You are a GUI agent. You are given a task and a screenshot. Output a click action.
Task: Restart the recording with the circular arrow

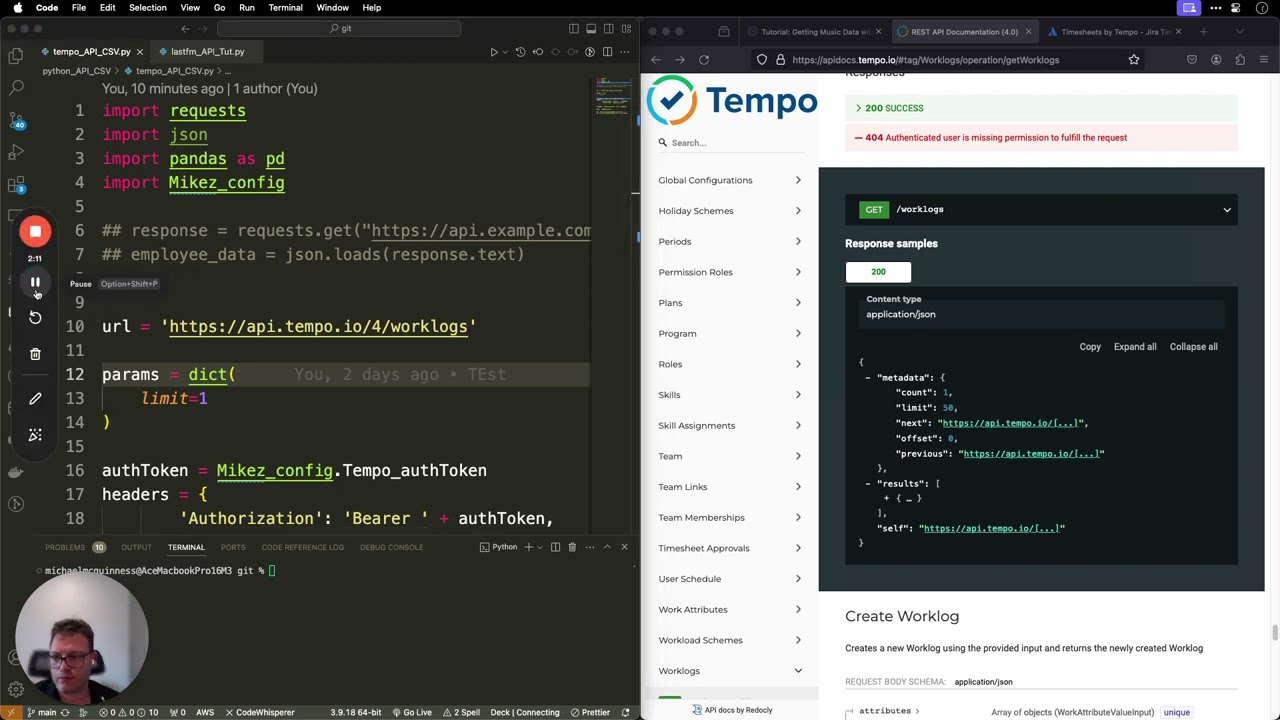click(35, 317)
